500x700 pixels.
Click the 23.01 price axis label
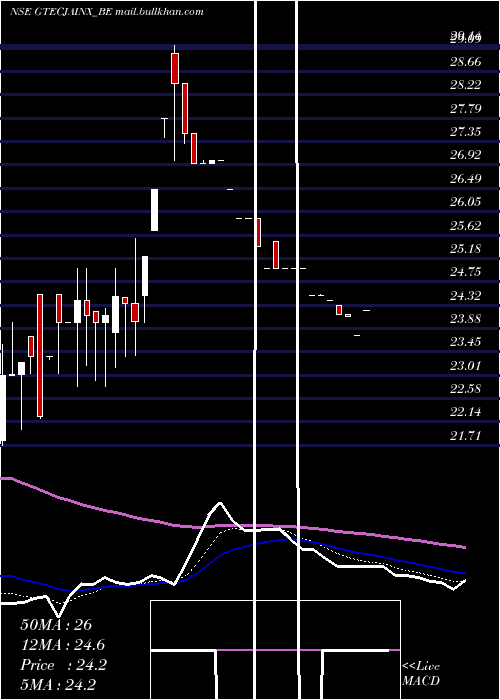click(x=466, y=366)
